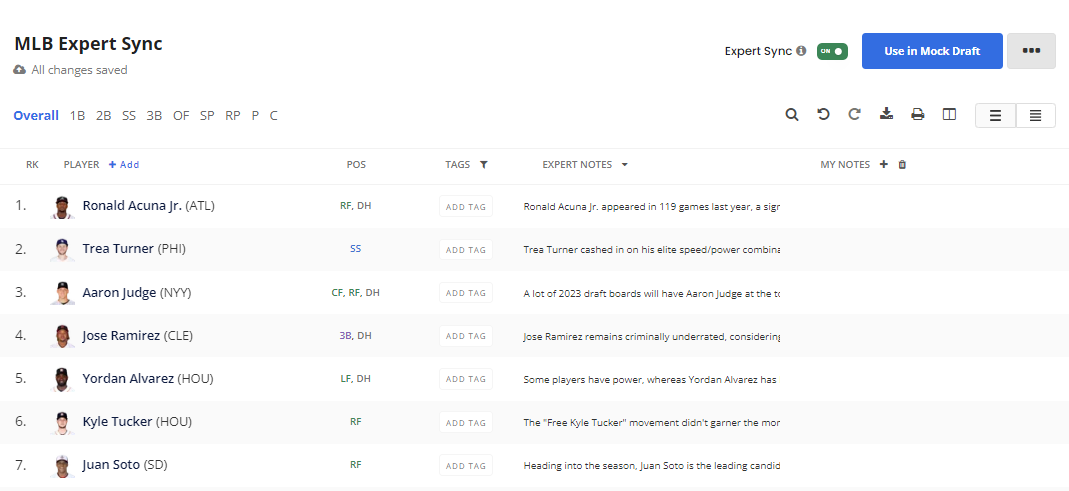Click the + Add player link
This screenshot has width=1069, height=491.
pyautogui.click(x=123, y=164)
